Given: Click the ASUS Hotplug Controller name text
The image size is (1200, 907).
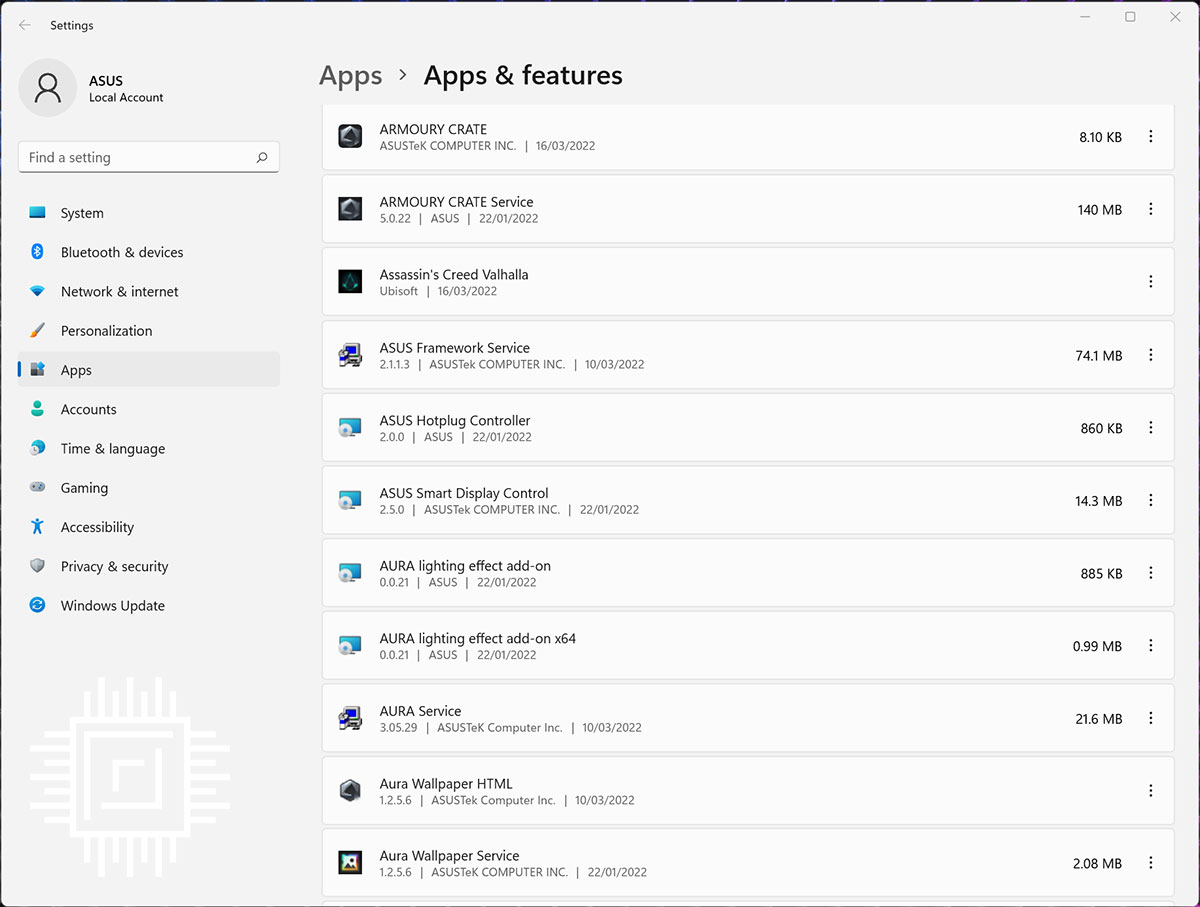Looking at the screenshot, I should (x=455, y=420).
